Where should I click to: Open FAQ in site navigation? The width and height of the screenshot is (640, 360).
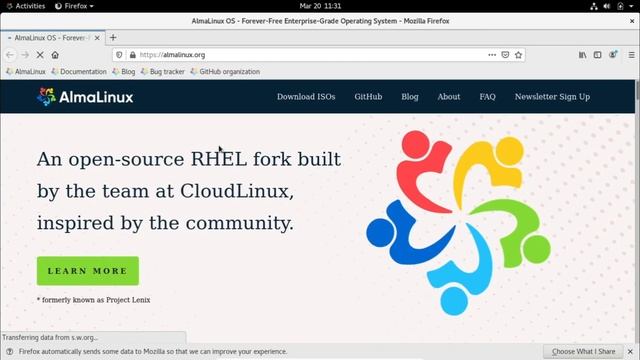(x=487, y=97)
